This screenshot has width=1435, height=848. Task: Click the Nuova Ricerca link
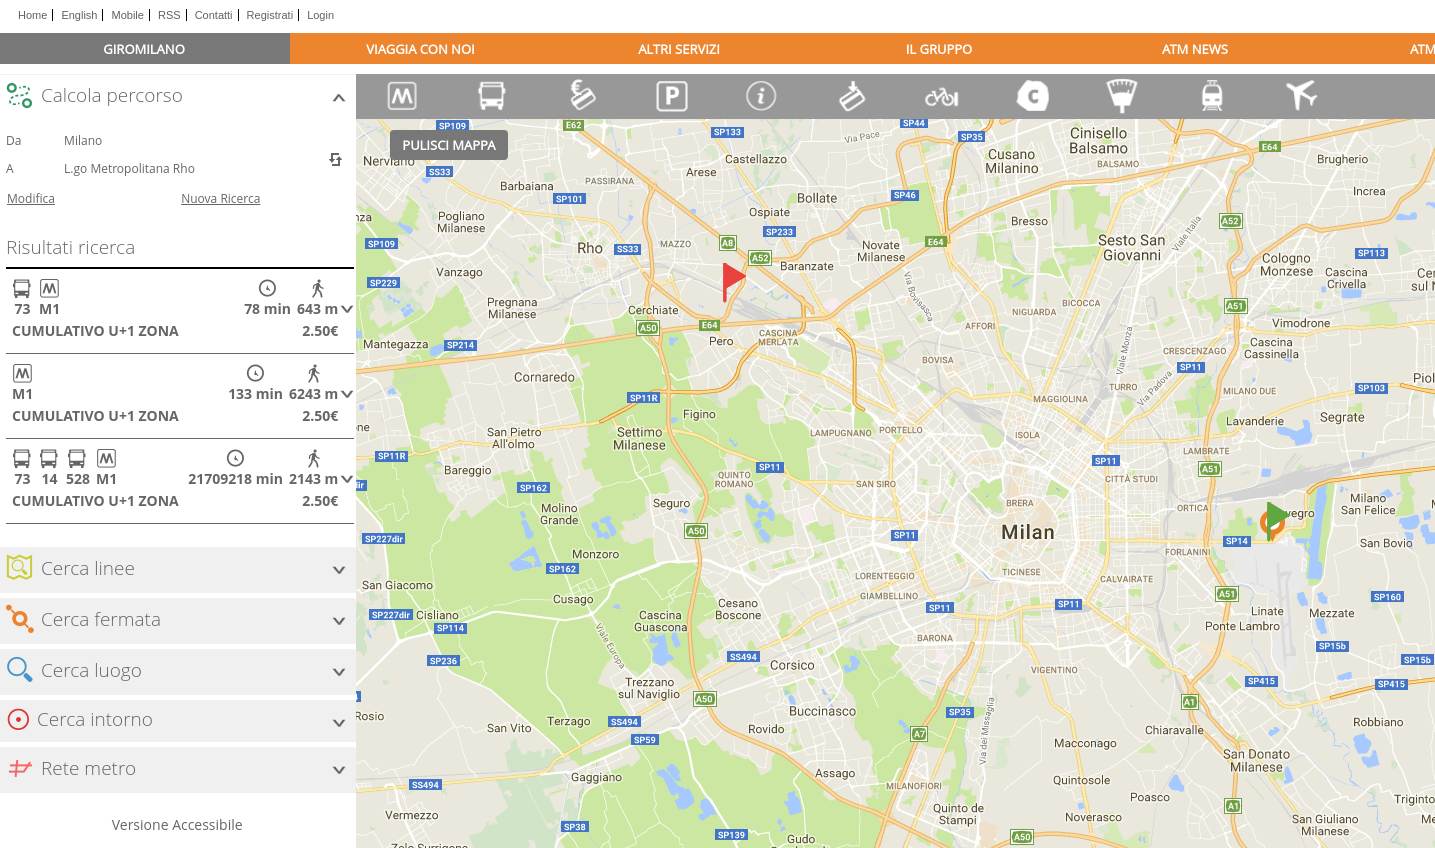[x=220, y=198]
